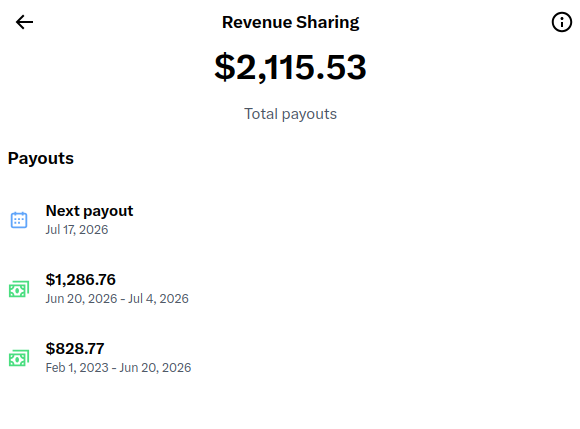Click the $2,115.53 total amount
Viewport: 580px width, 429px height.
coord(290,67)
